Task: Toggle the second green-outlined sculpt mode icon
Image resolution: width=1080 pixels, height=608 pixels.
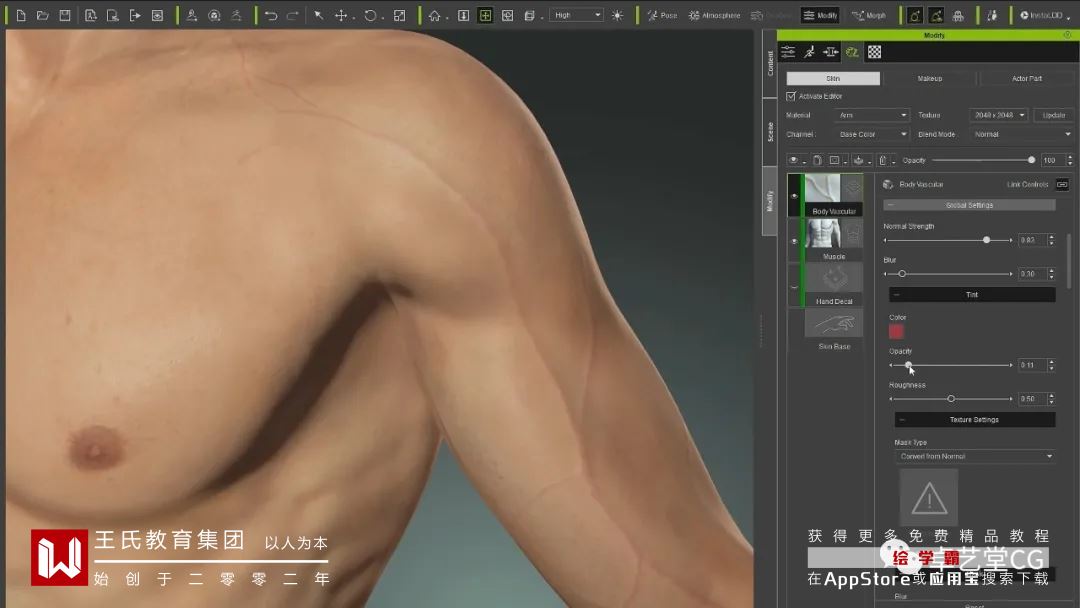Action: (937, 15)
